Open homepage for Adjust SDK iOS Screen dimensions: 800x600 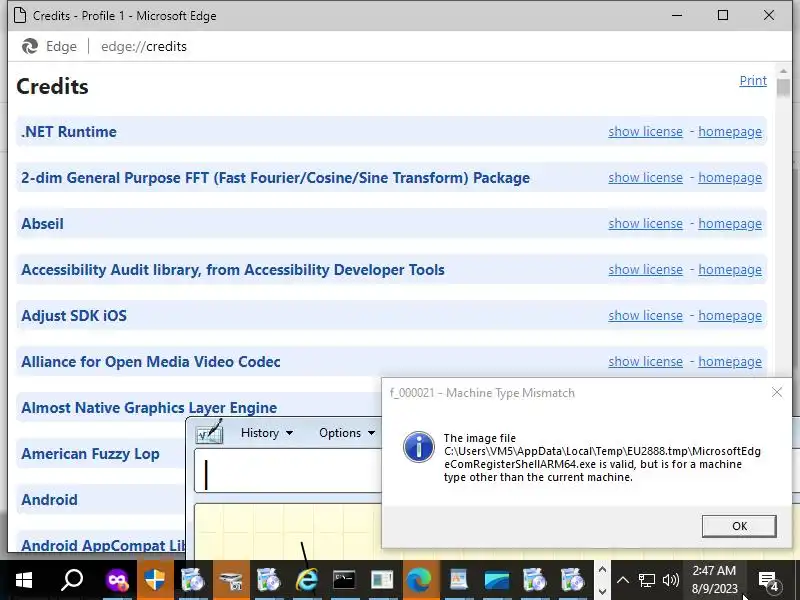730,315
